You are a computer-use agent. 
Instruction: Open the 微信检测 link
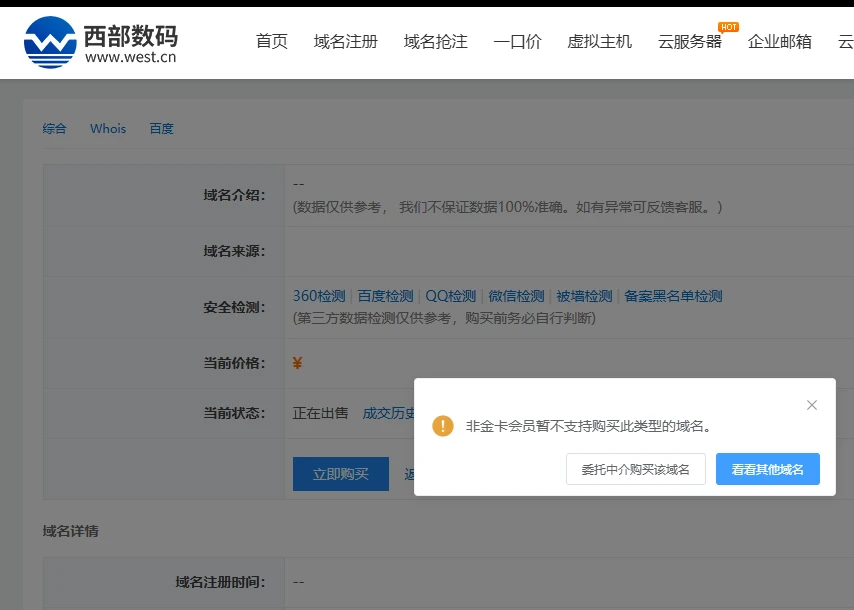[x=516, y=296]
